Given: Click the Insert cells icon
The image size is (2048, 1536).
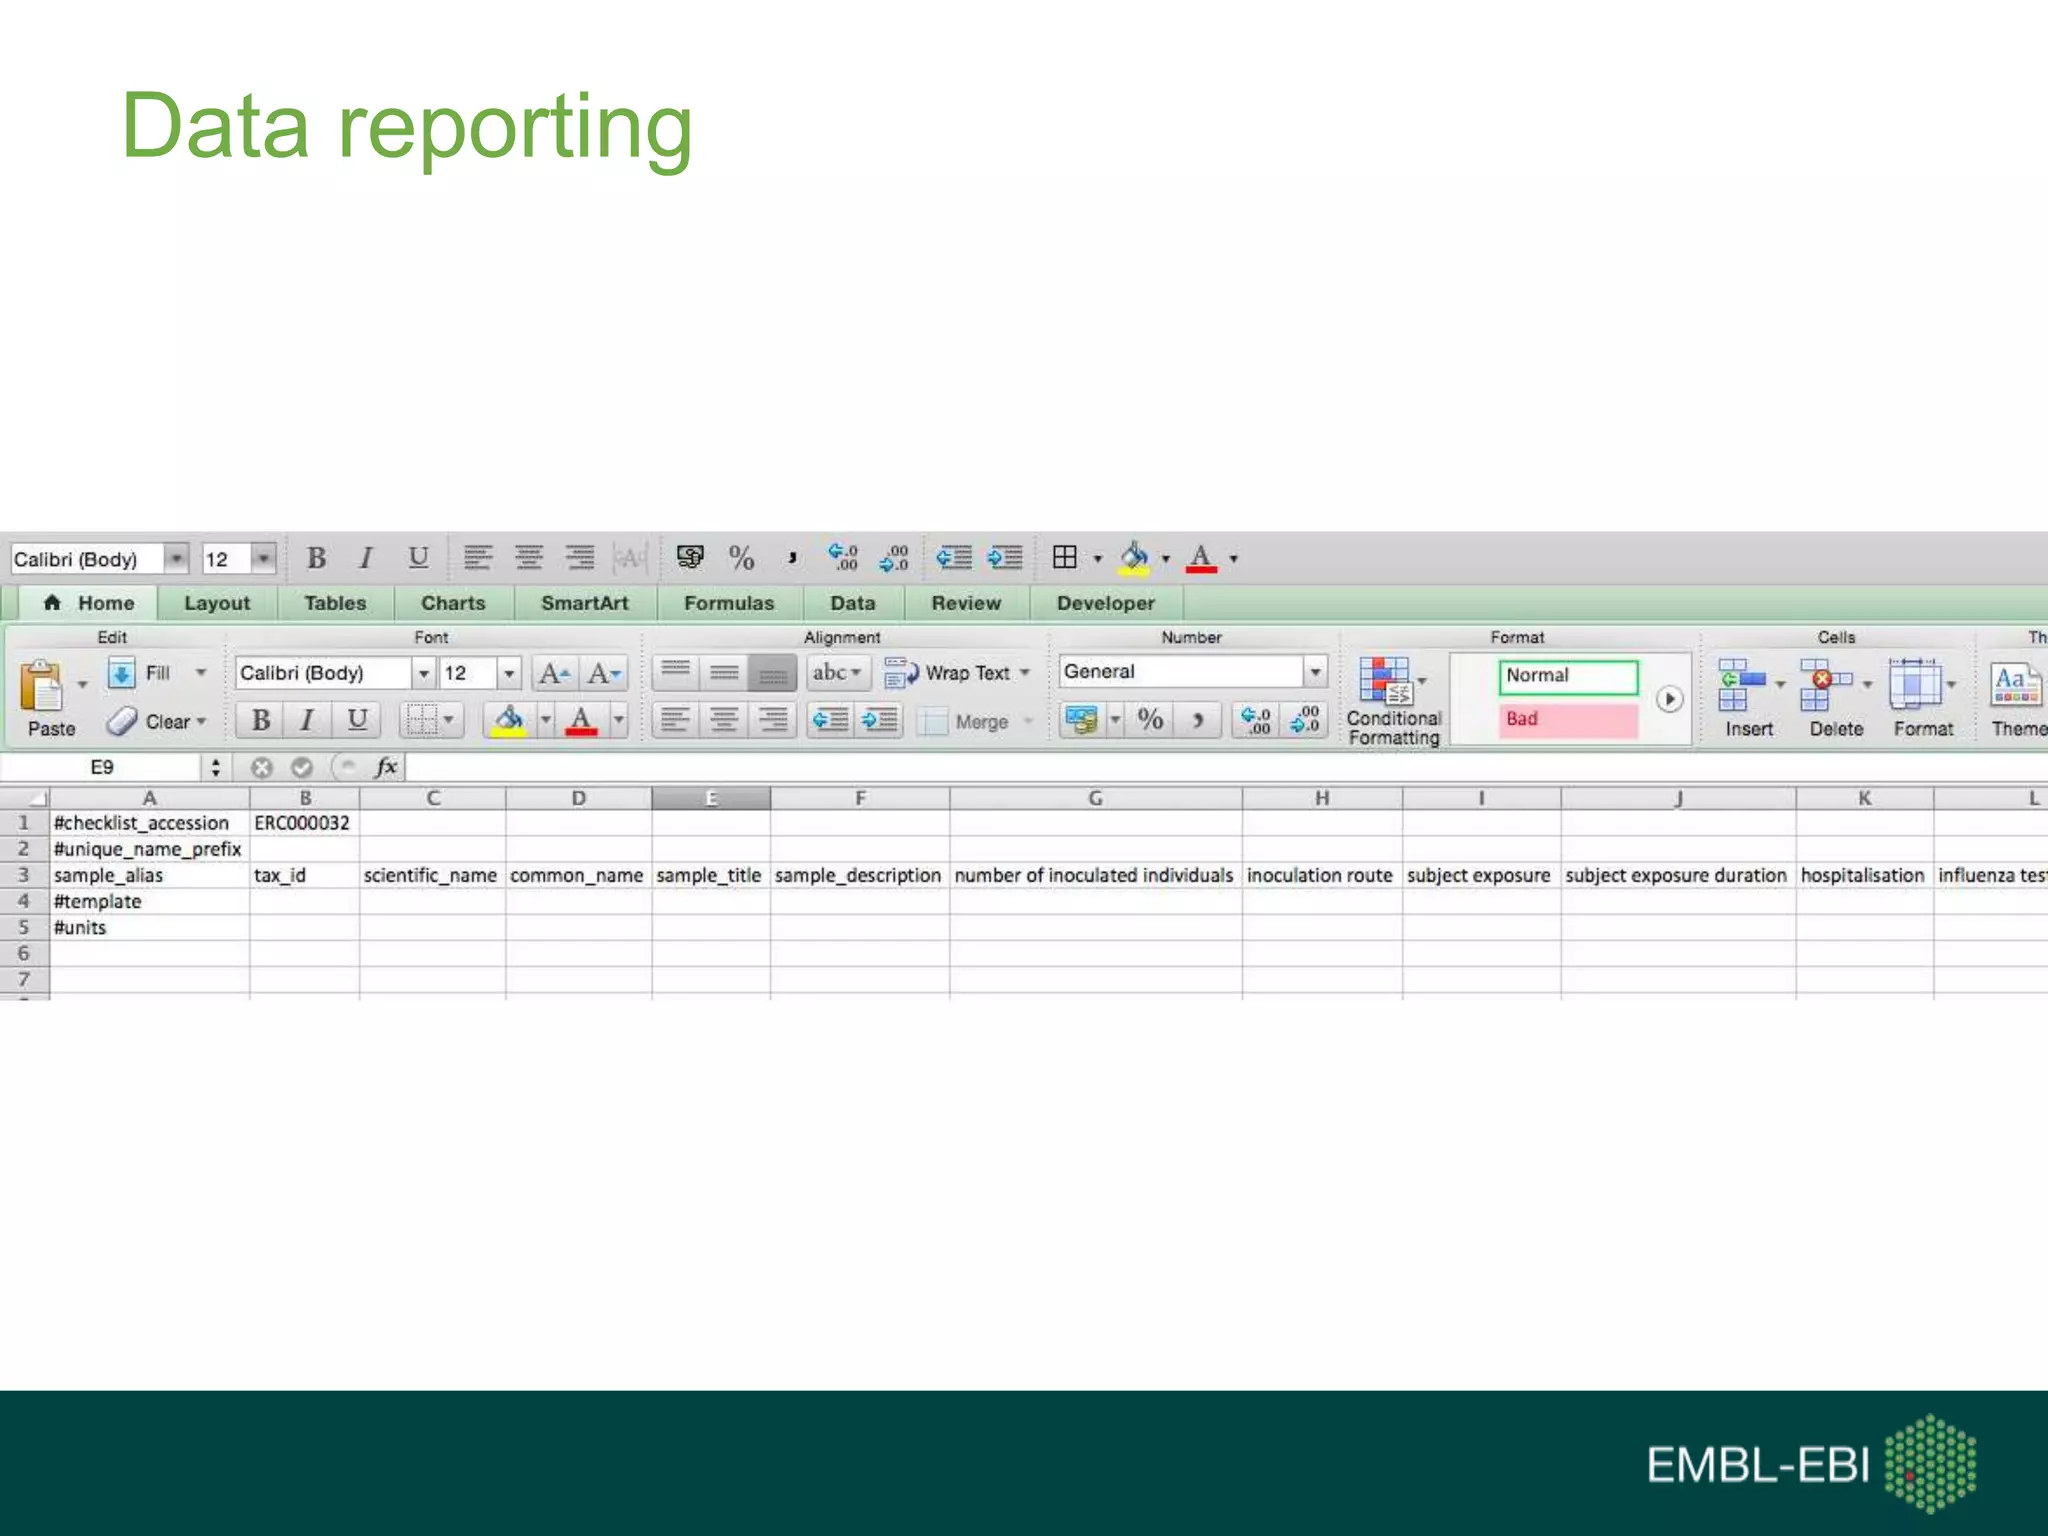Looking at the screenshot, I should [1741, 685].
